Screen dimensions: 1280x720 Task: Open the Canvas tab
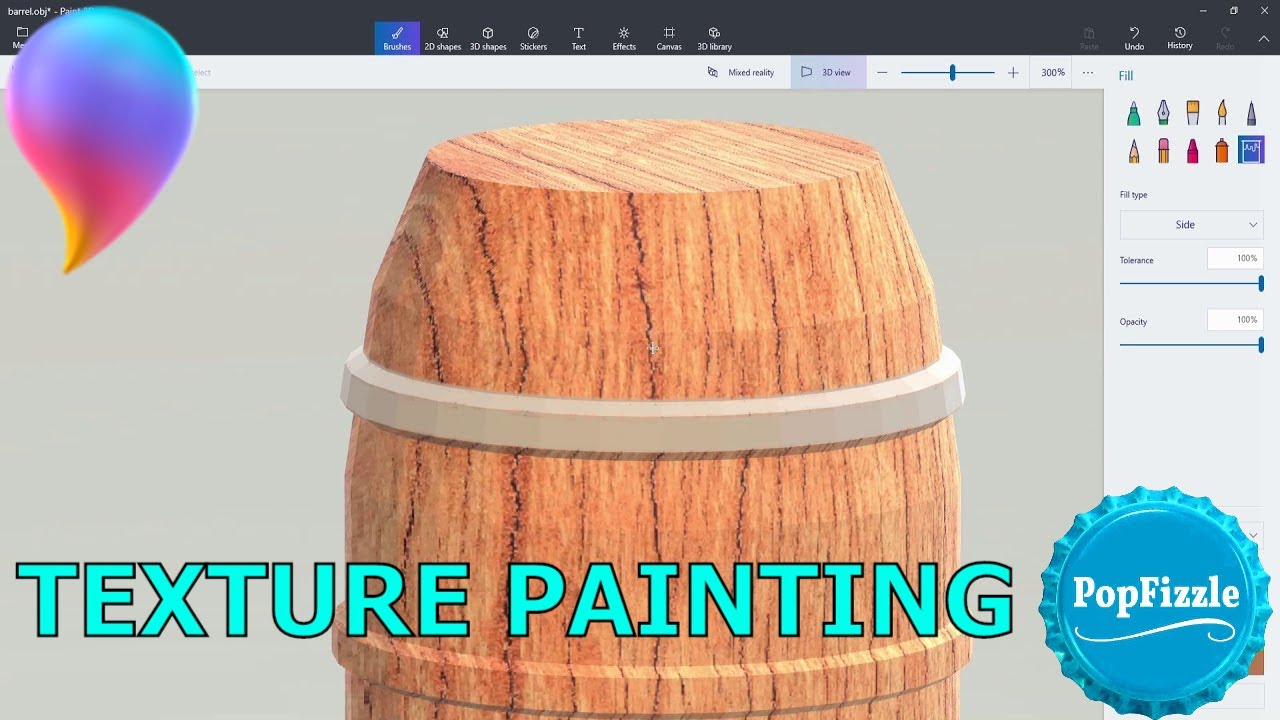tap(669, 38)
